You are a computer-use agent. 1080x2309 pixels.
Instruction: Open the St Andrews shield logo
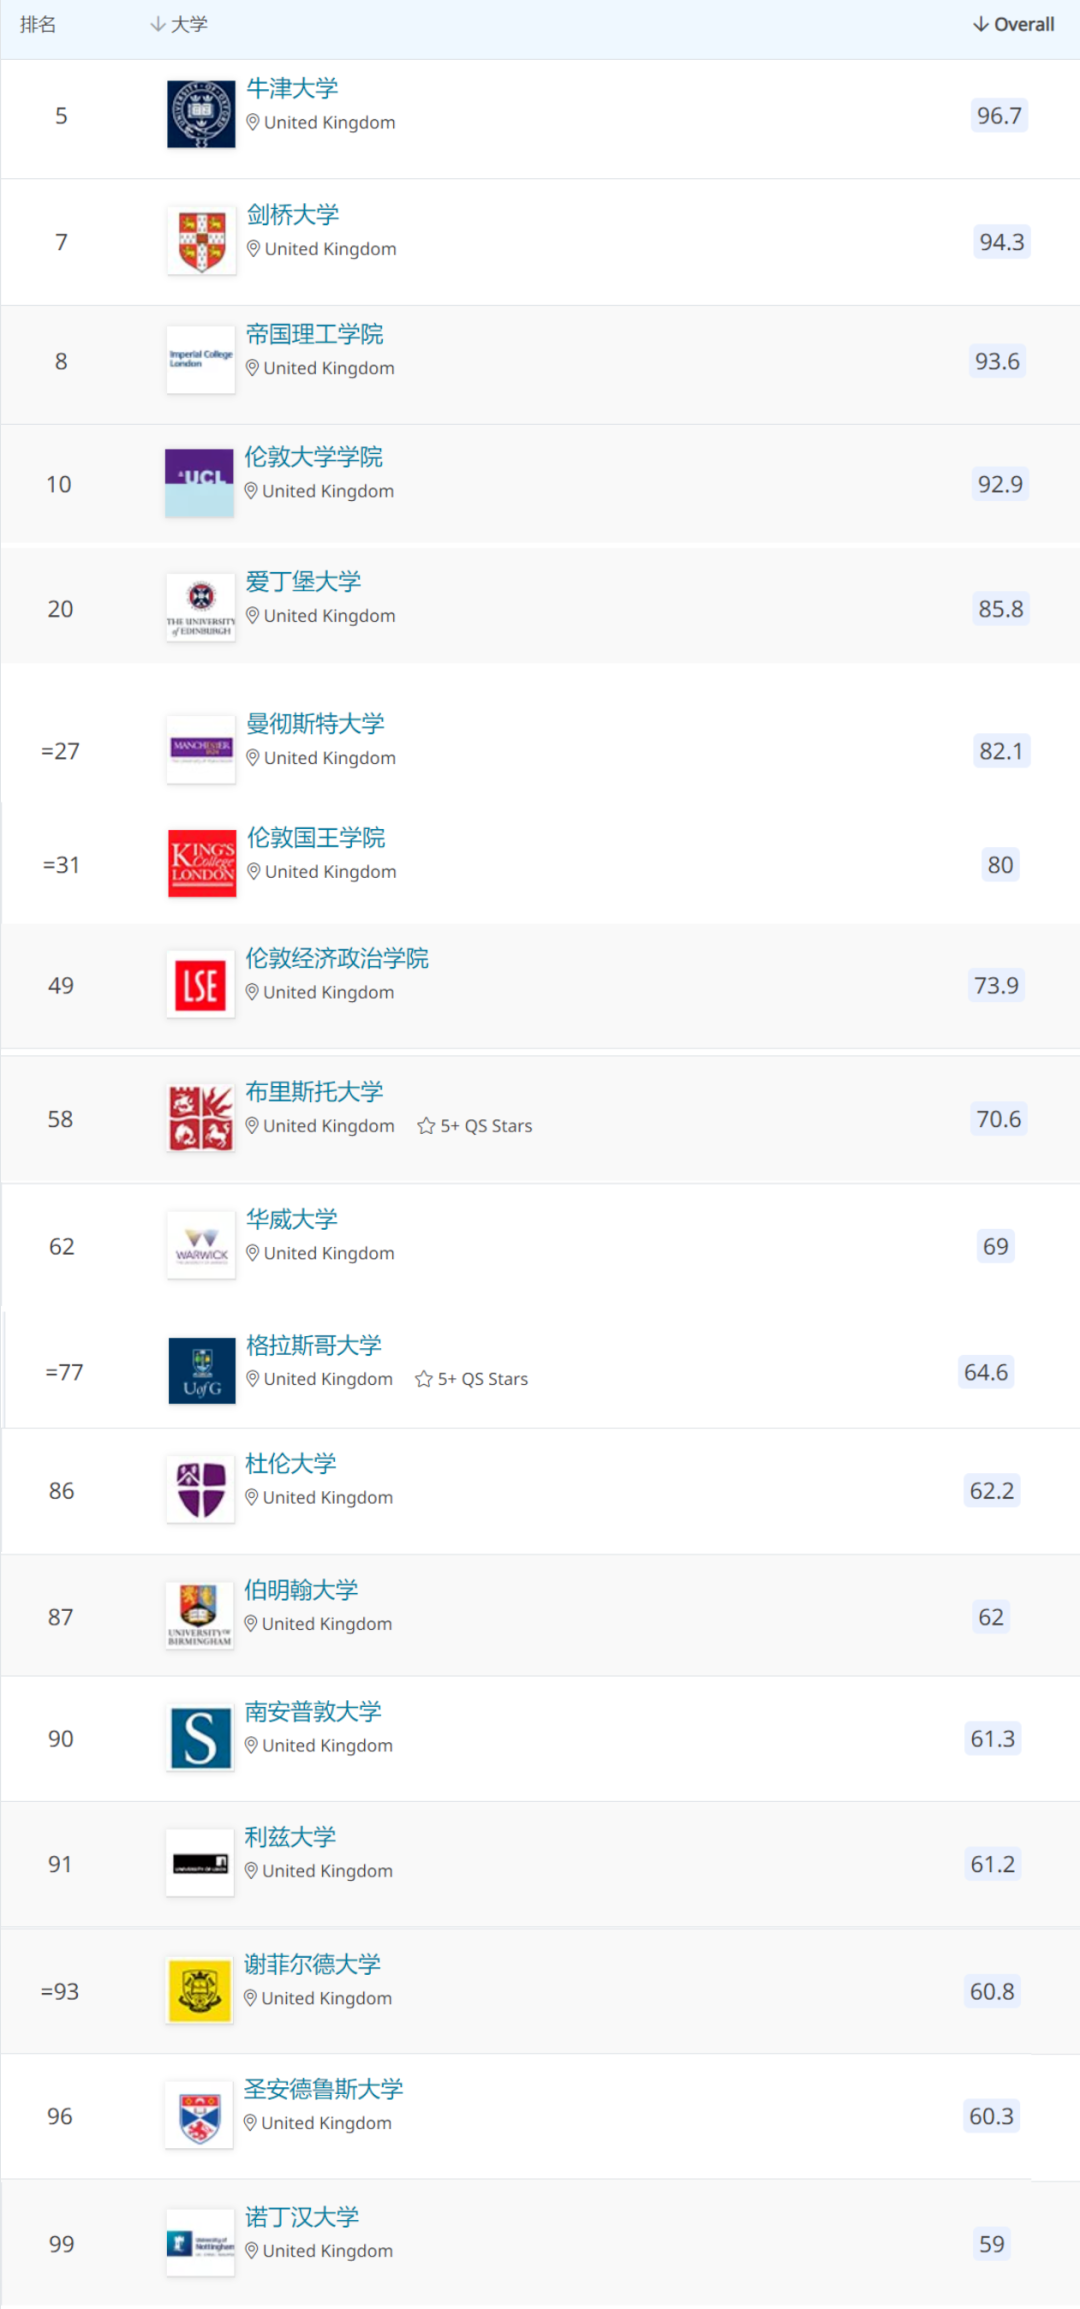pos(198,2116)
